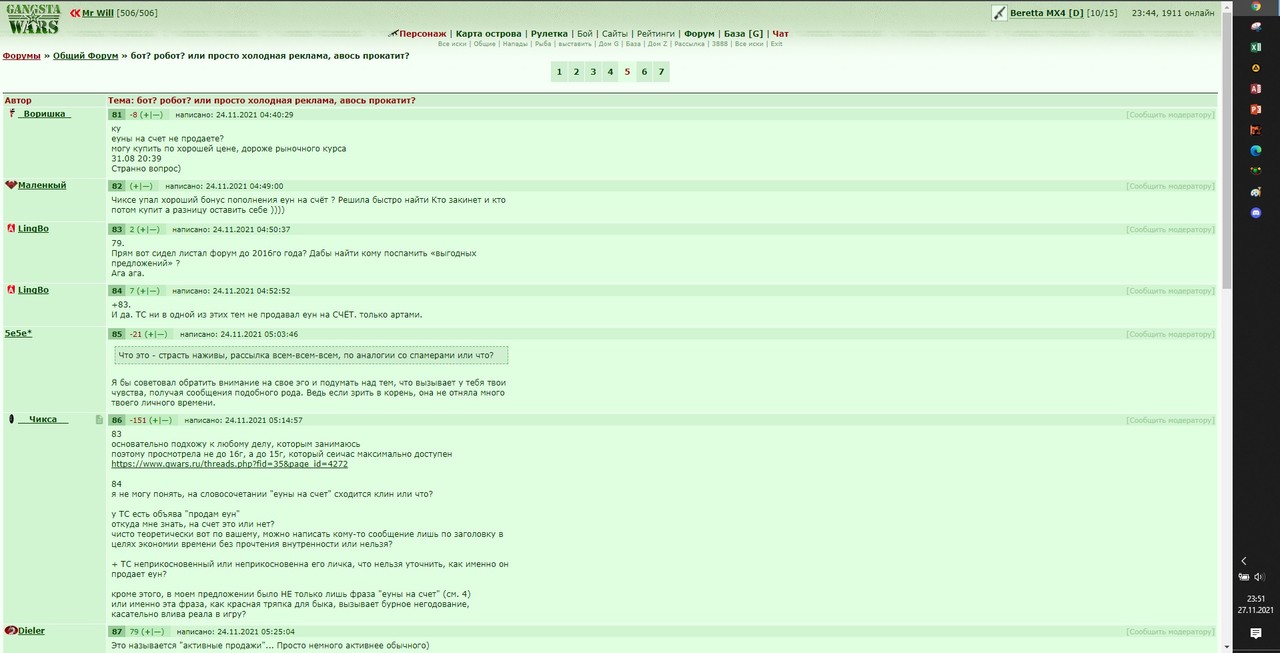
Task: Click the gun icon before Персонаж
Action: click(x=393, y=33)
